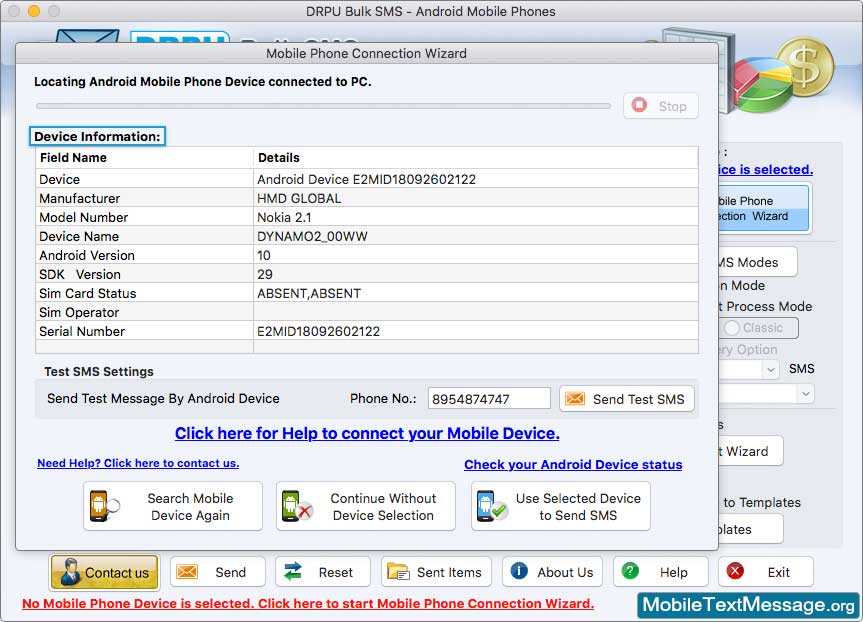Screen dimensions: 863x622
Task: Open About Us
Action: tap(552, 572)
